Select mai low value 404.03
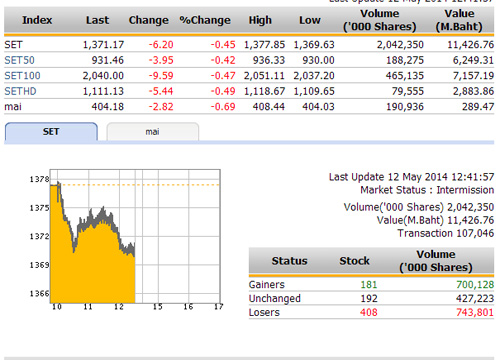500x360 pixels. tap(318, 107)
